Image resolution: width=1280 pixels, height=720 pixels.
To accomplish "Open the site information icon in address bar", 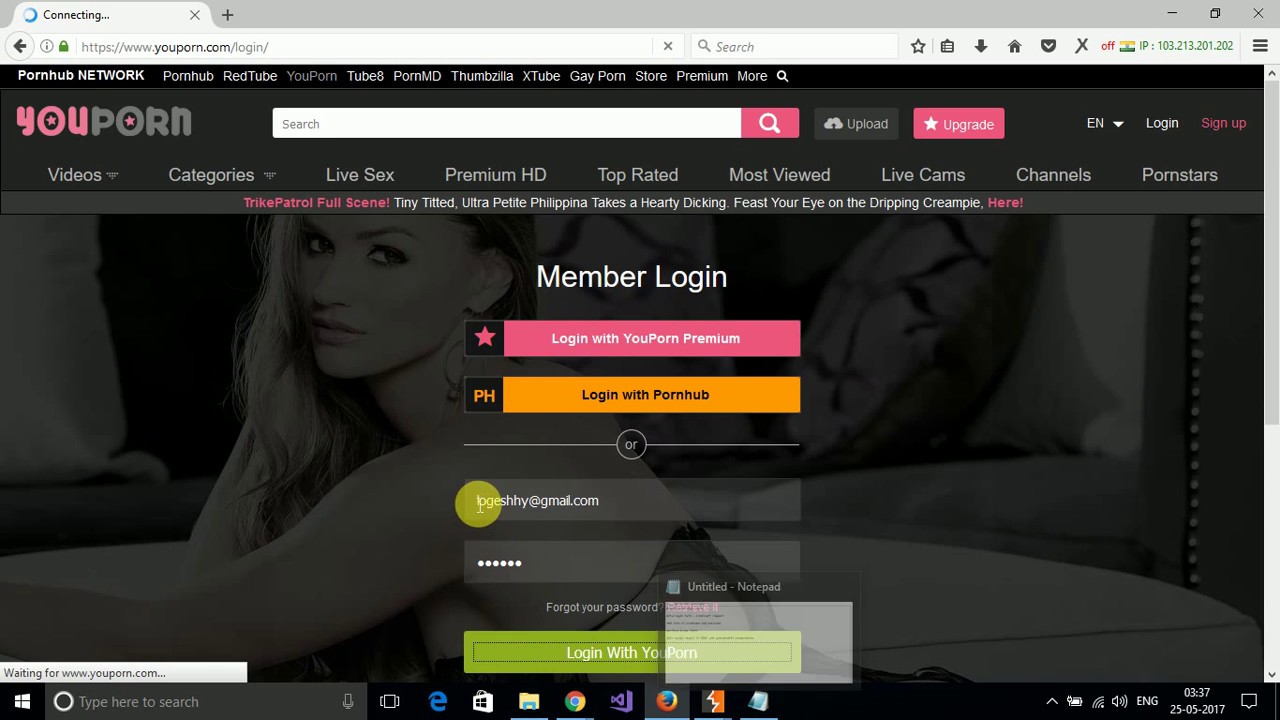I will 46,46.
